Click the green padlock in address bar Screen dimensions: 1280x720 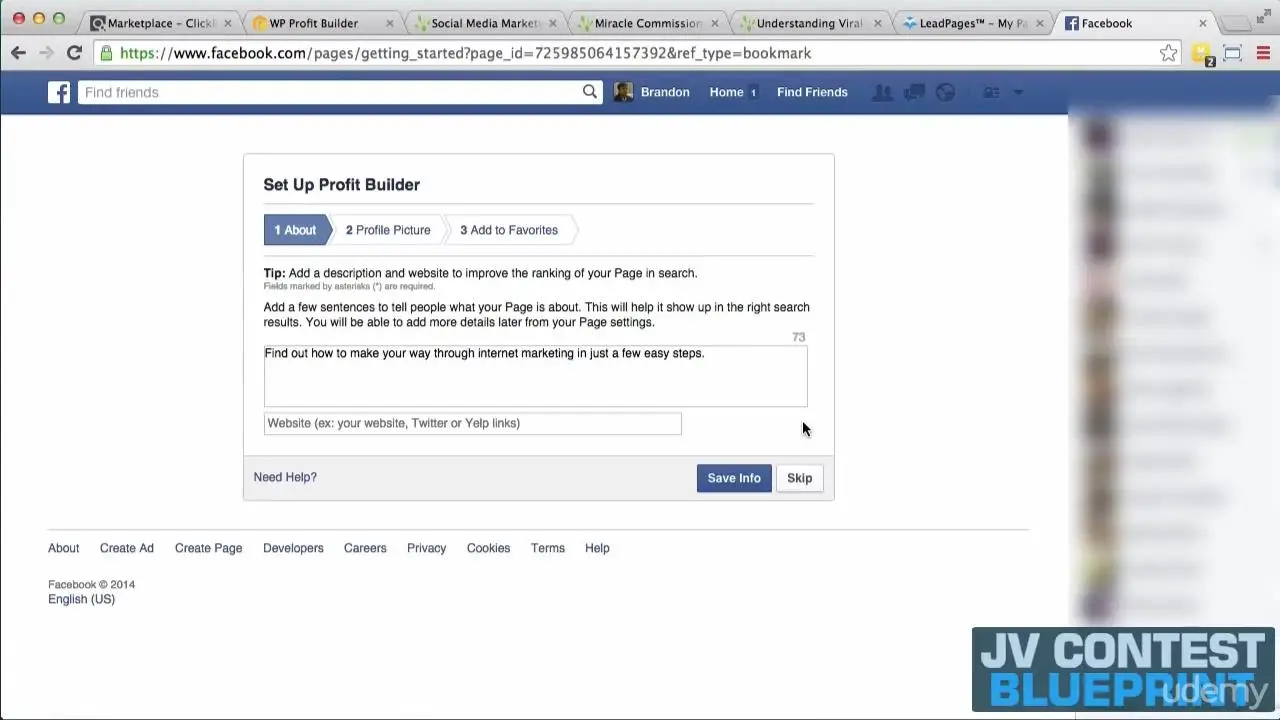tap(106, 53)
